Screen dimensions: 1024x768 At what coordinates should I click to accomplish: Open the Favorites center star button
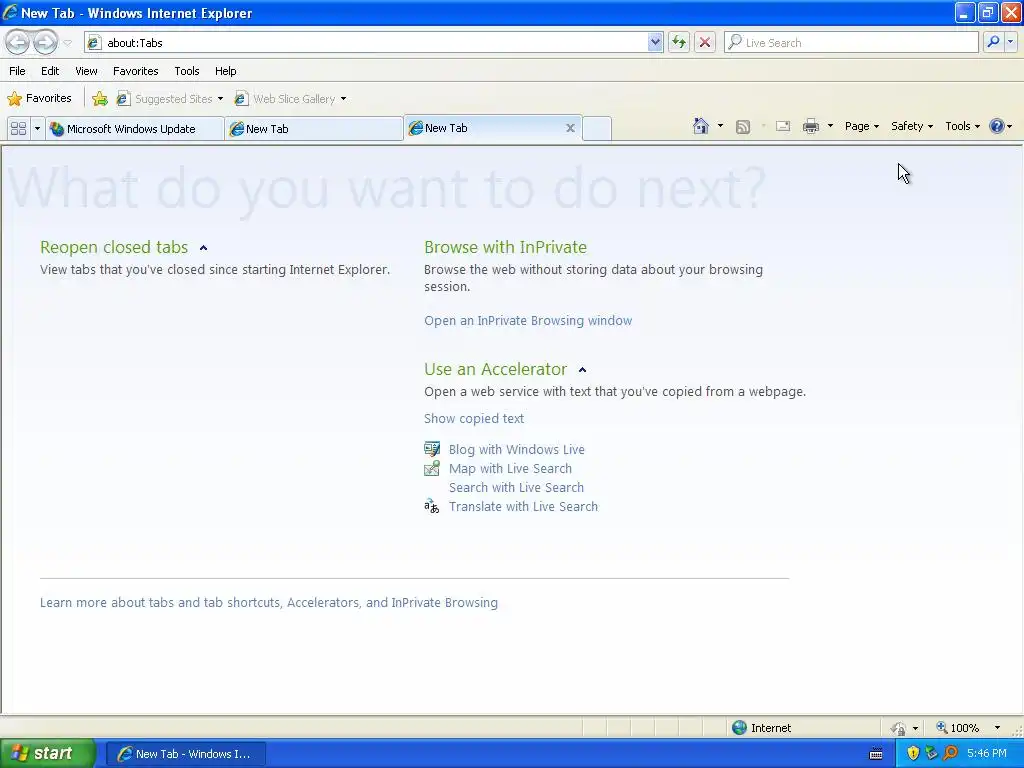pos(39,99)
